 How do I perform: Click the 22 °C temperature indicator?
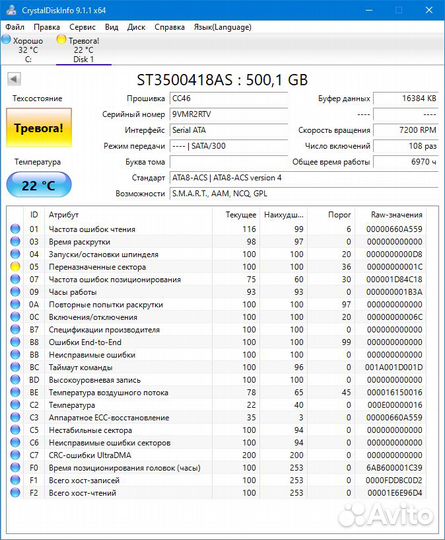[x=39, y=185]
